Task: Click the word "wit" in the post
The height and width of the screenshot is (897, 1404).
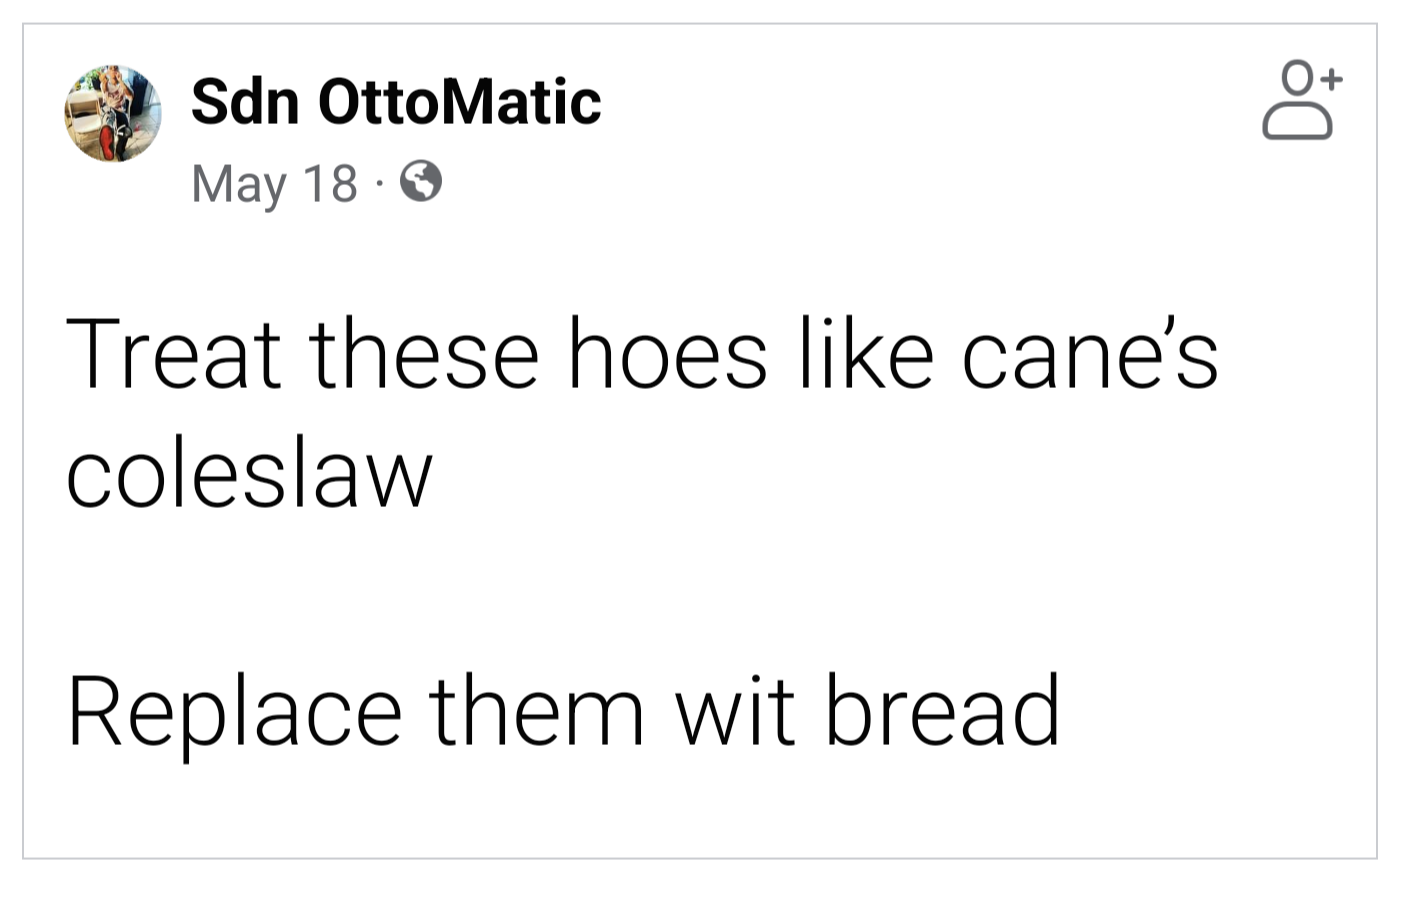Action: tap(735, 711)
